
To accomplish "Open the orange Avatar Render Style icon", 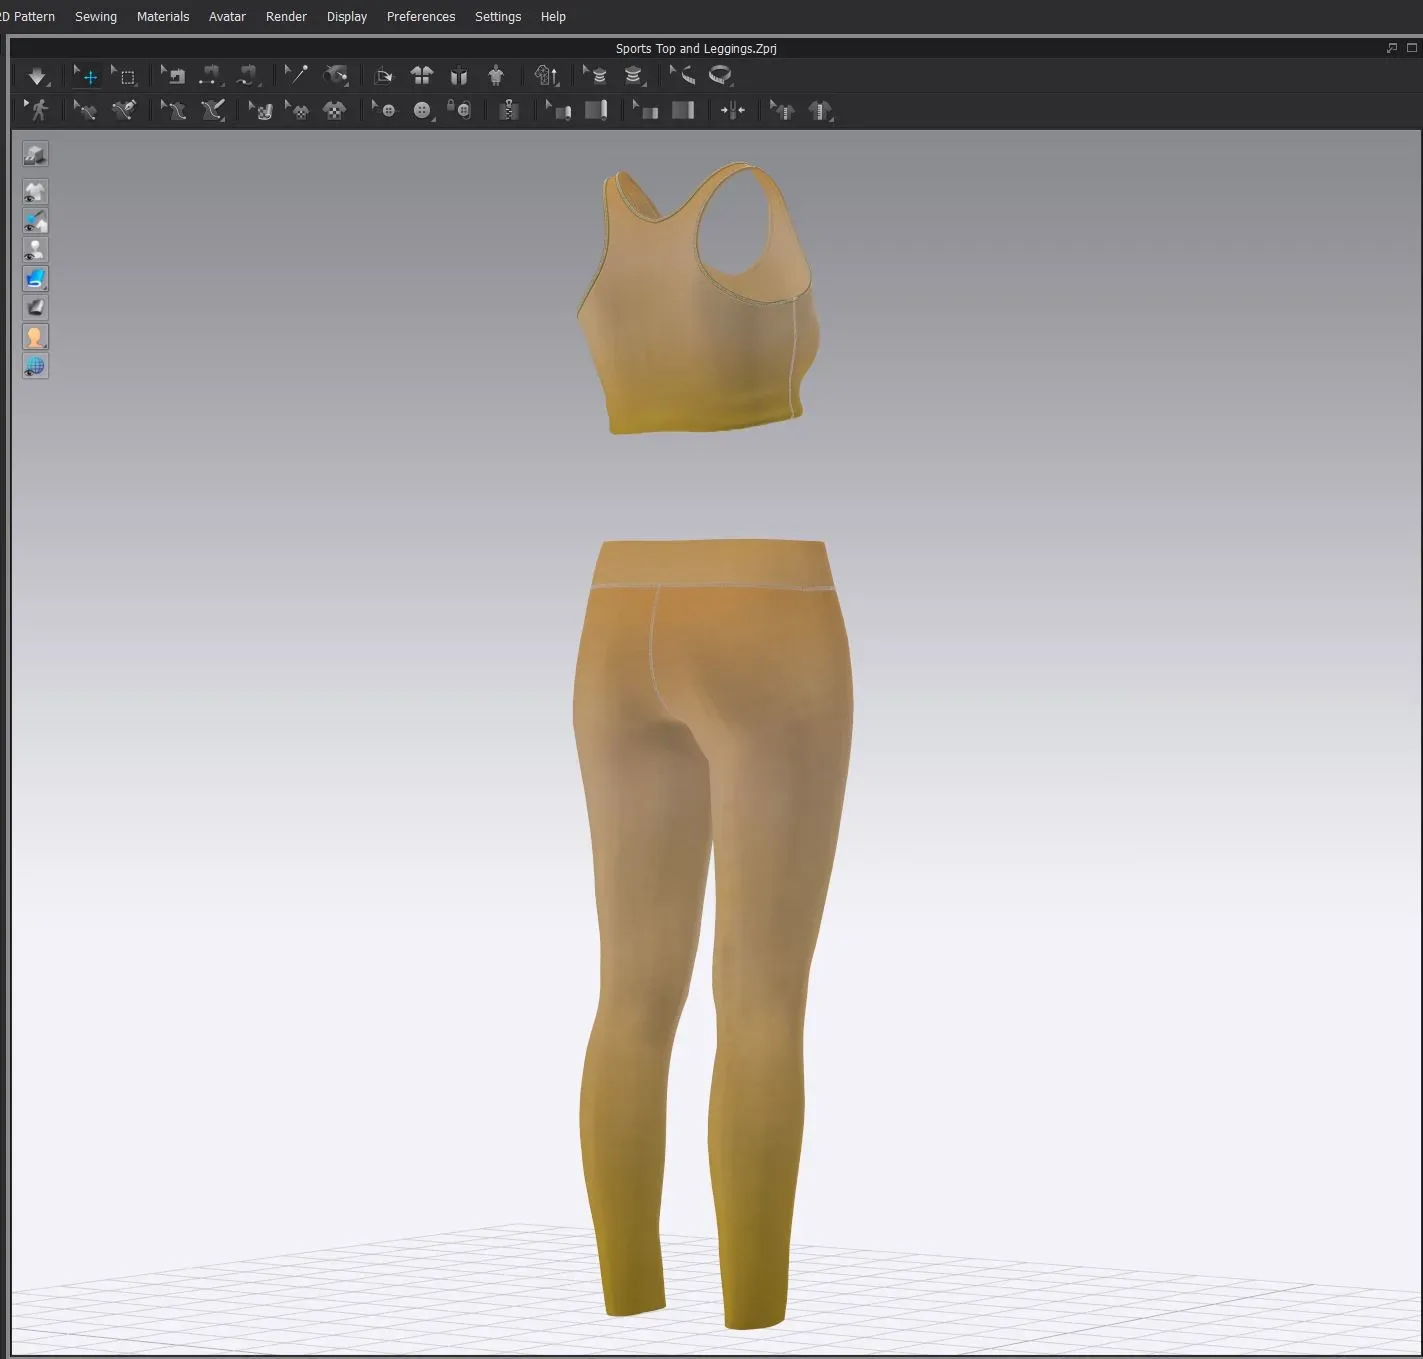I will click(35, 337).
